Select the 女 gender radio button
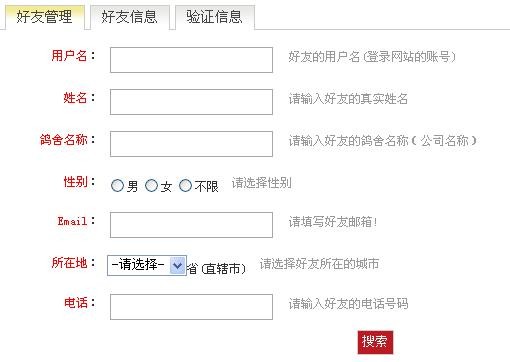 pyautogui.click(x=151, y=185)
